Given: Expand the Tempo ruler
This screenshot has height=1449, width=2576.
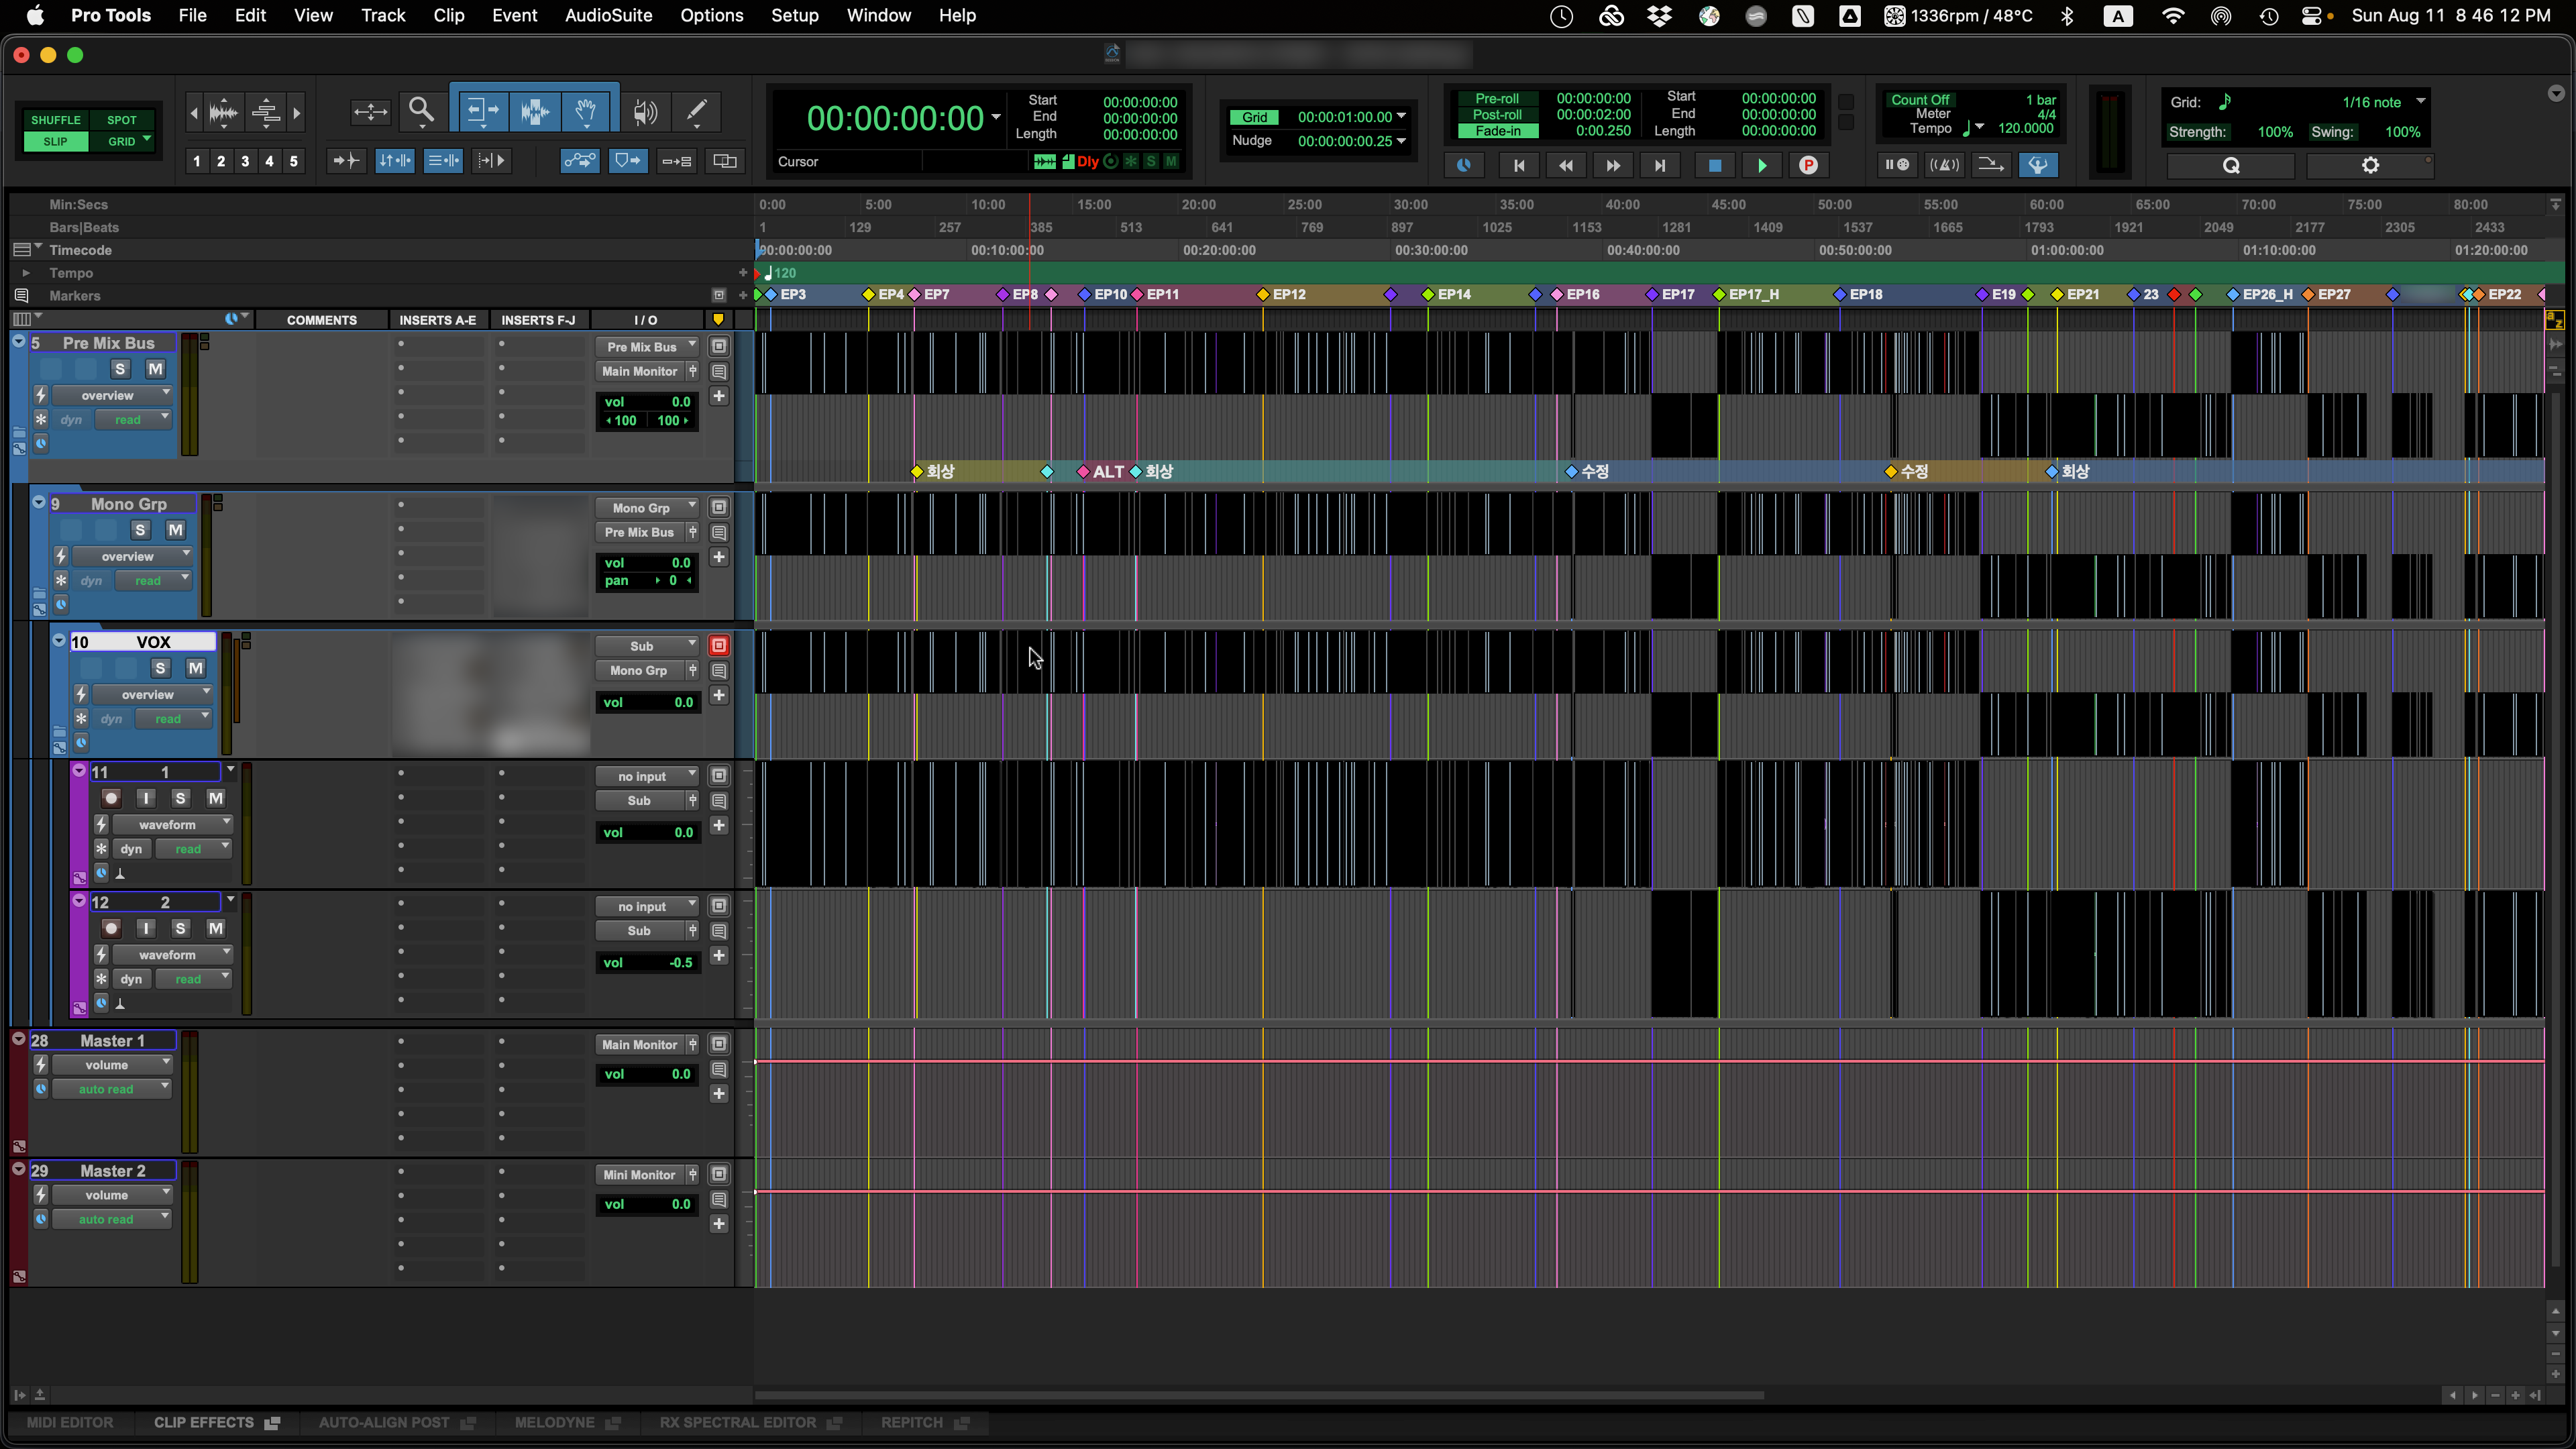Looking at the screenshot, I should 26,273.
